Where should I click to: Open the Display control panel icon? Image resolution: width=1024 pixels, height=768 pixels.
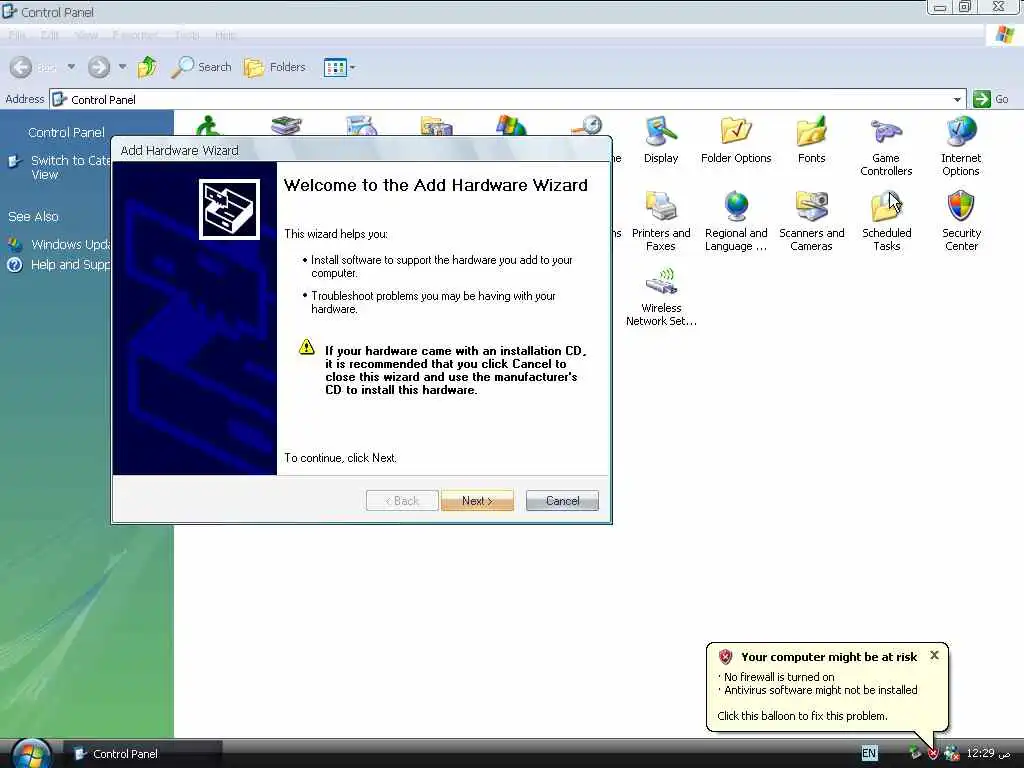click(661, 140)
